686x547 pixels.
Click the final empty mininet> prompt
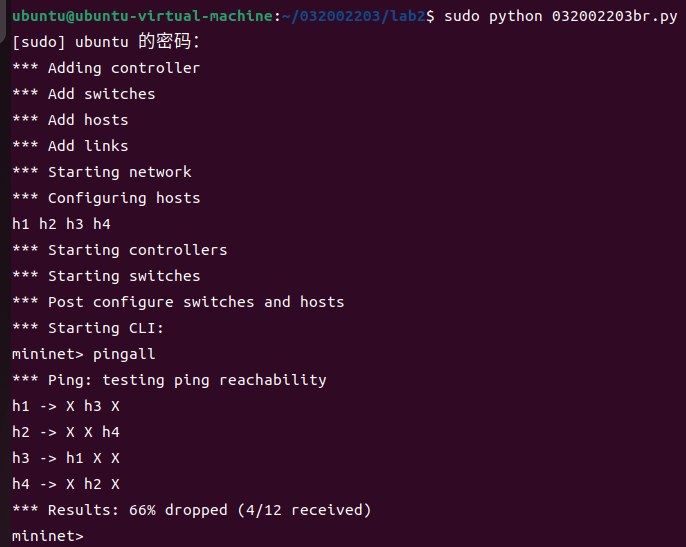[48, 536]
